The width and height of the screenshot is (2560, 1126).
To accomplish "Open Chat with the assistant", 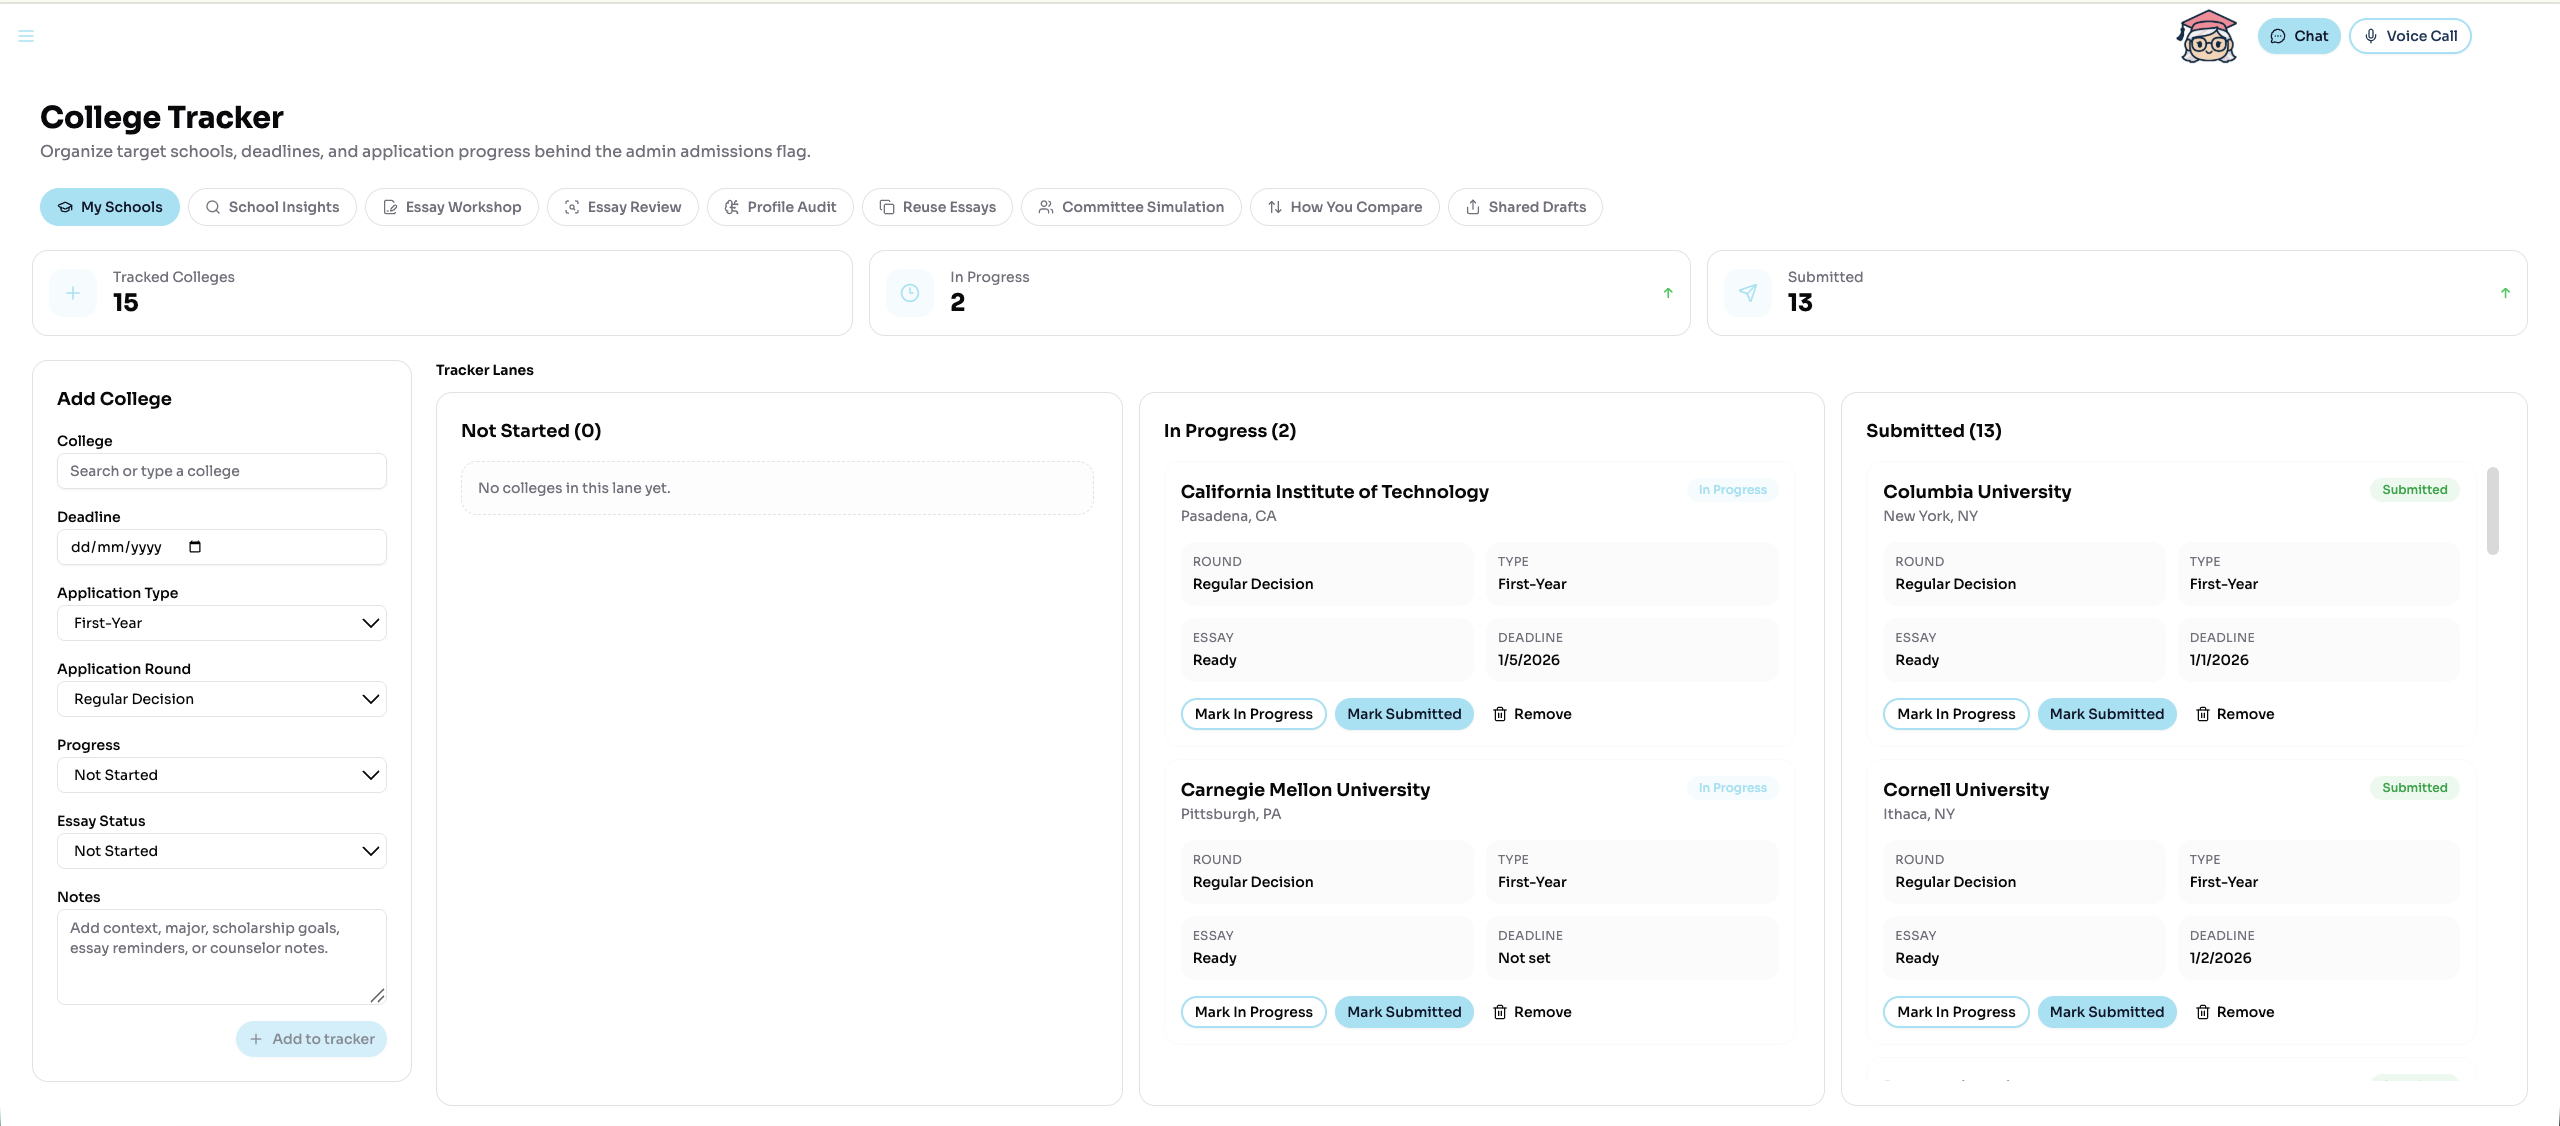I will click(x=2298, y=35).
